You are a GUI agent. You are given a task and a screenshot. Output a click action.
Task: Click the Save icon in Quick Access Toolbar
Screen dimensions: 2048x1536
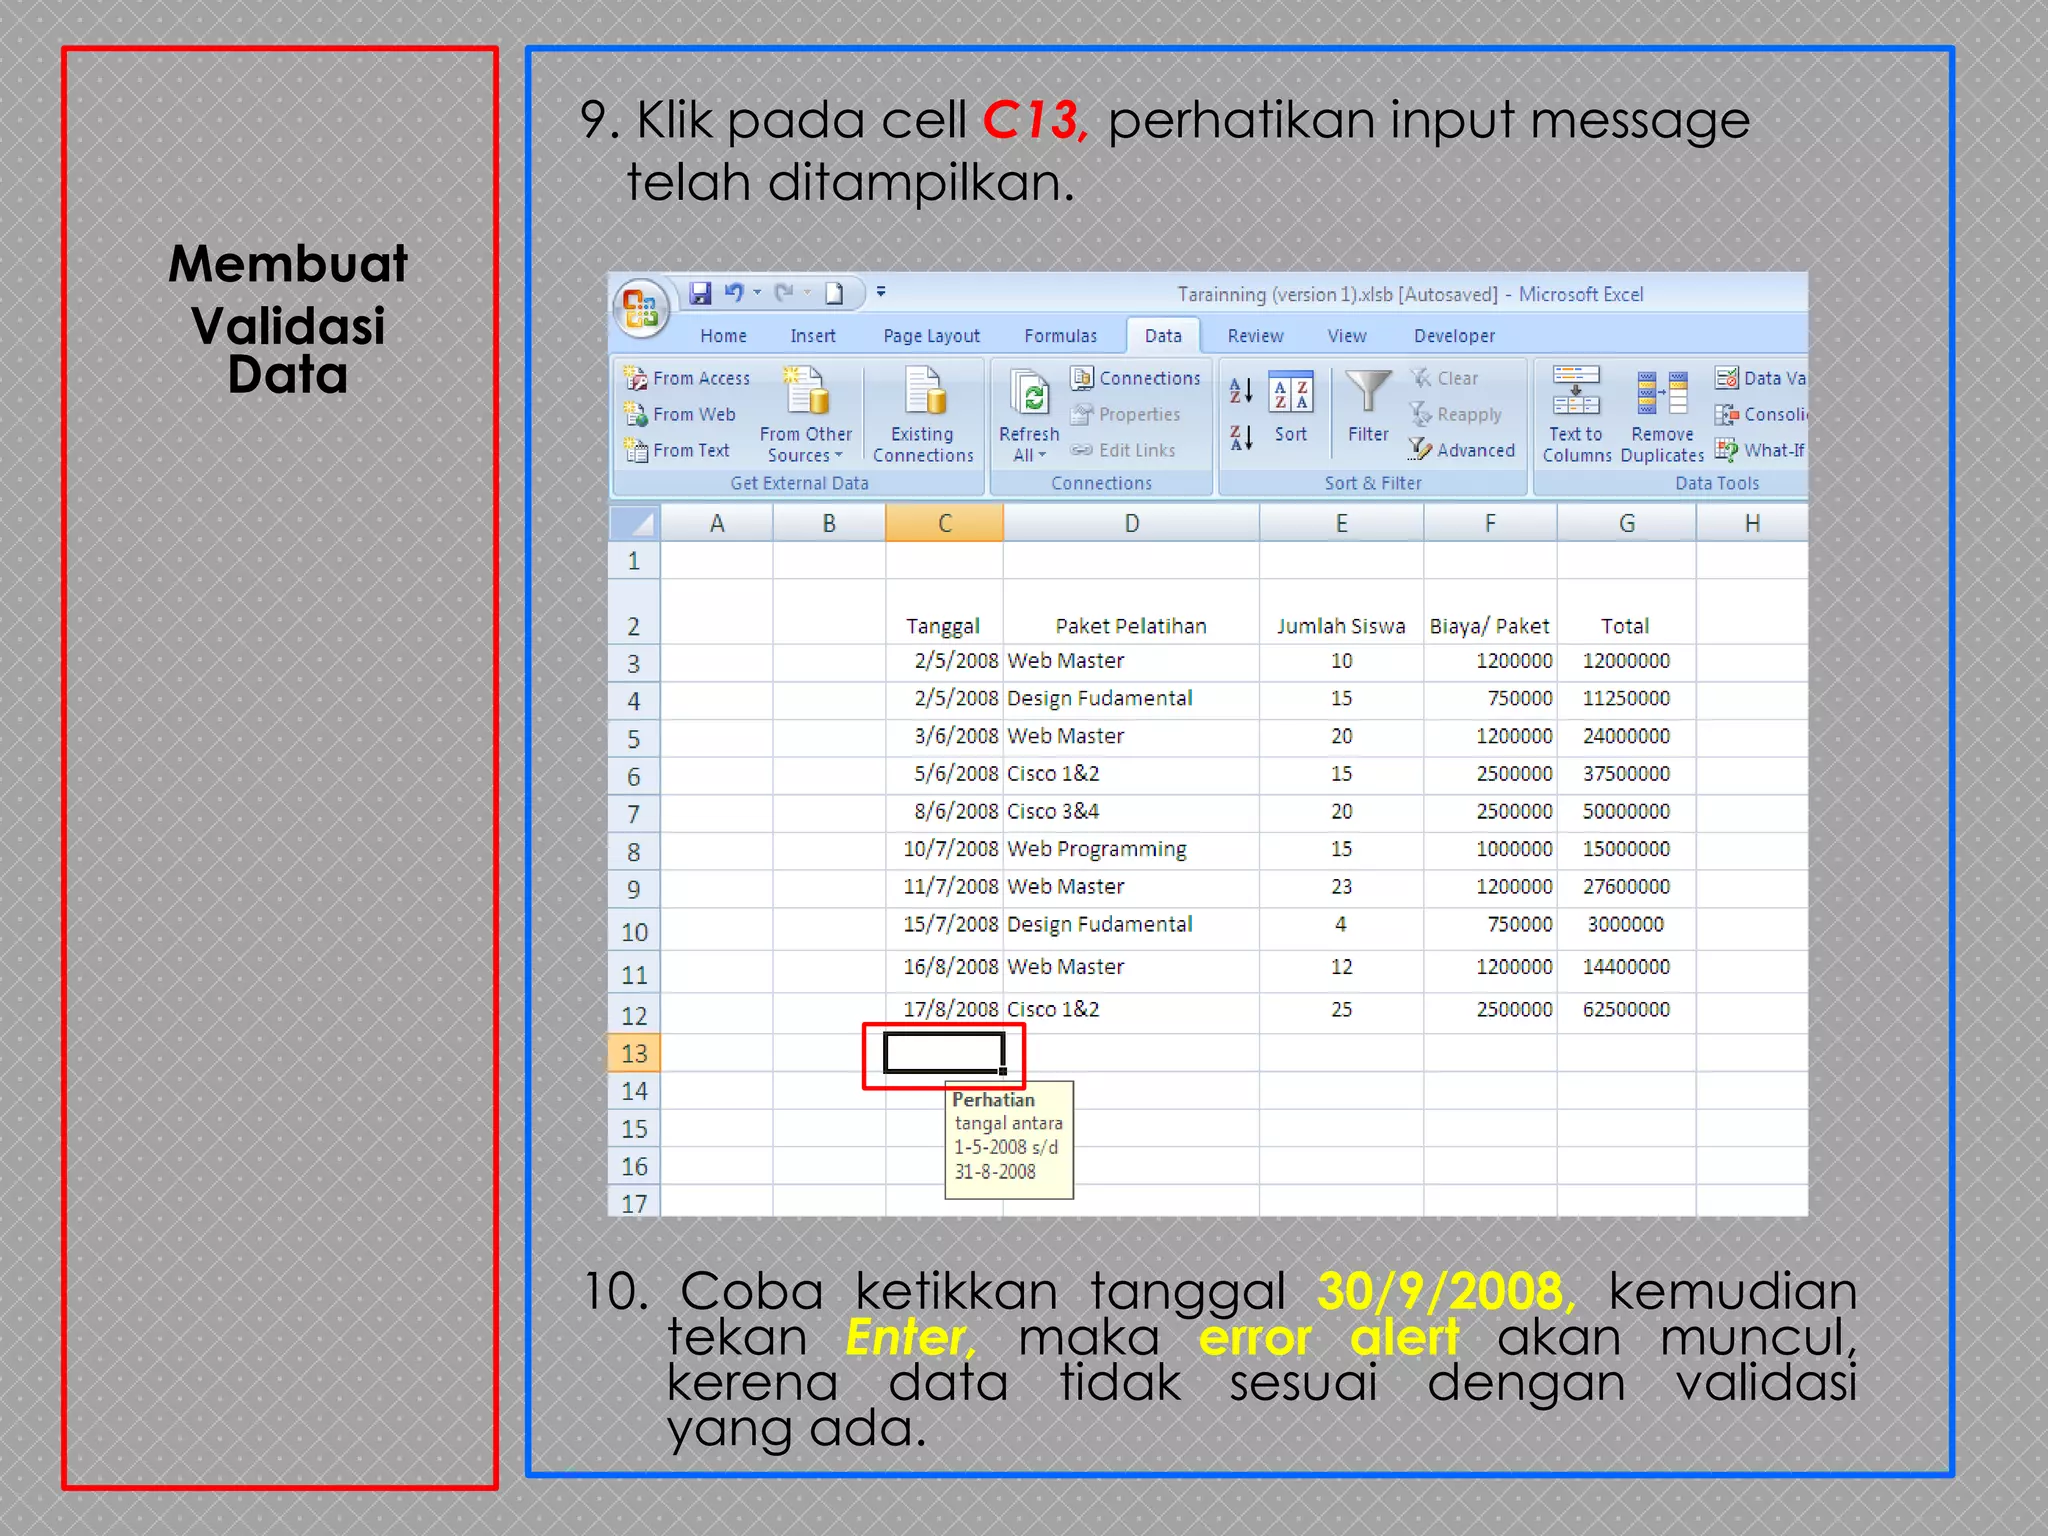(701, 293)
